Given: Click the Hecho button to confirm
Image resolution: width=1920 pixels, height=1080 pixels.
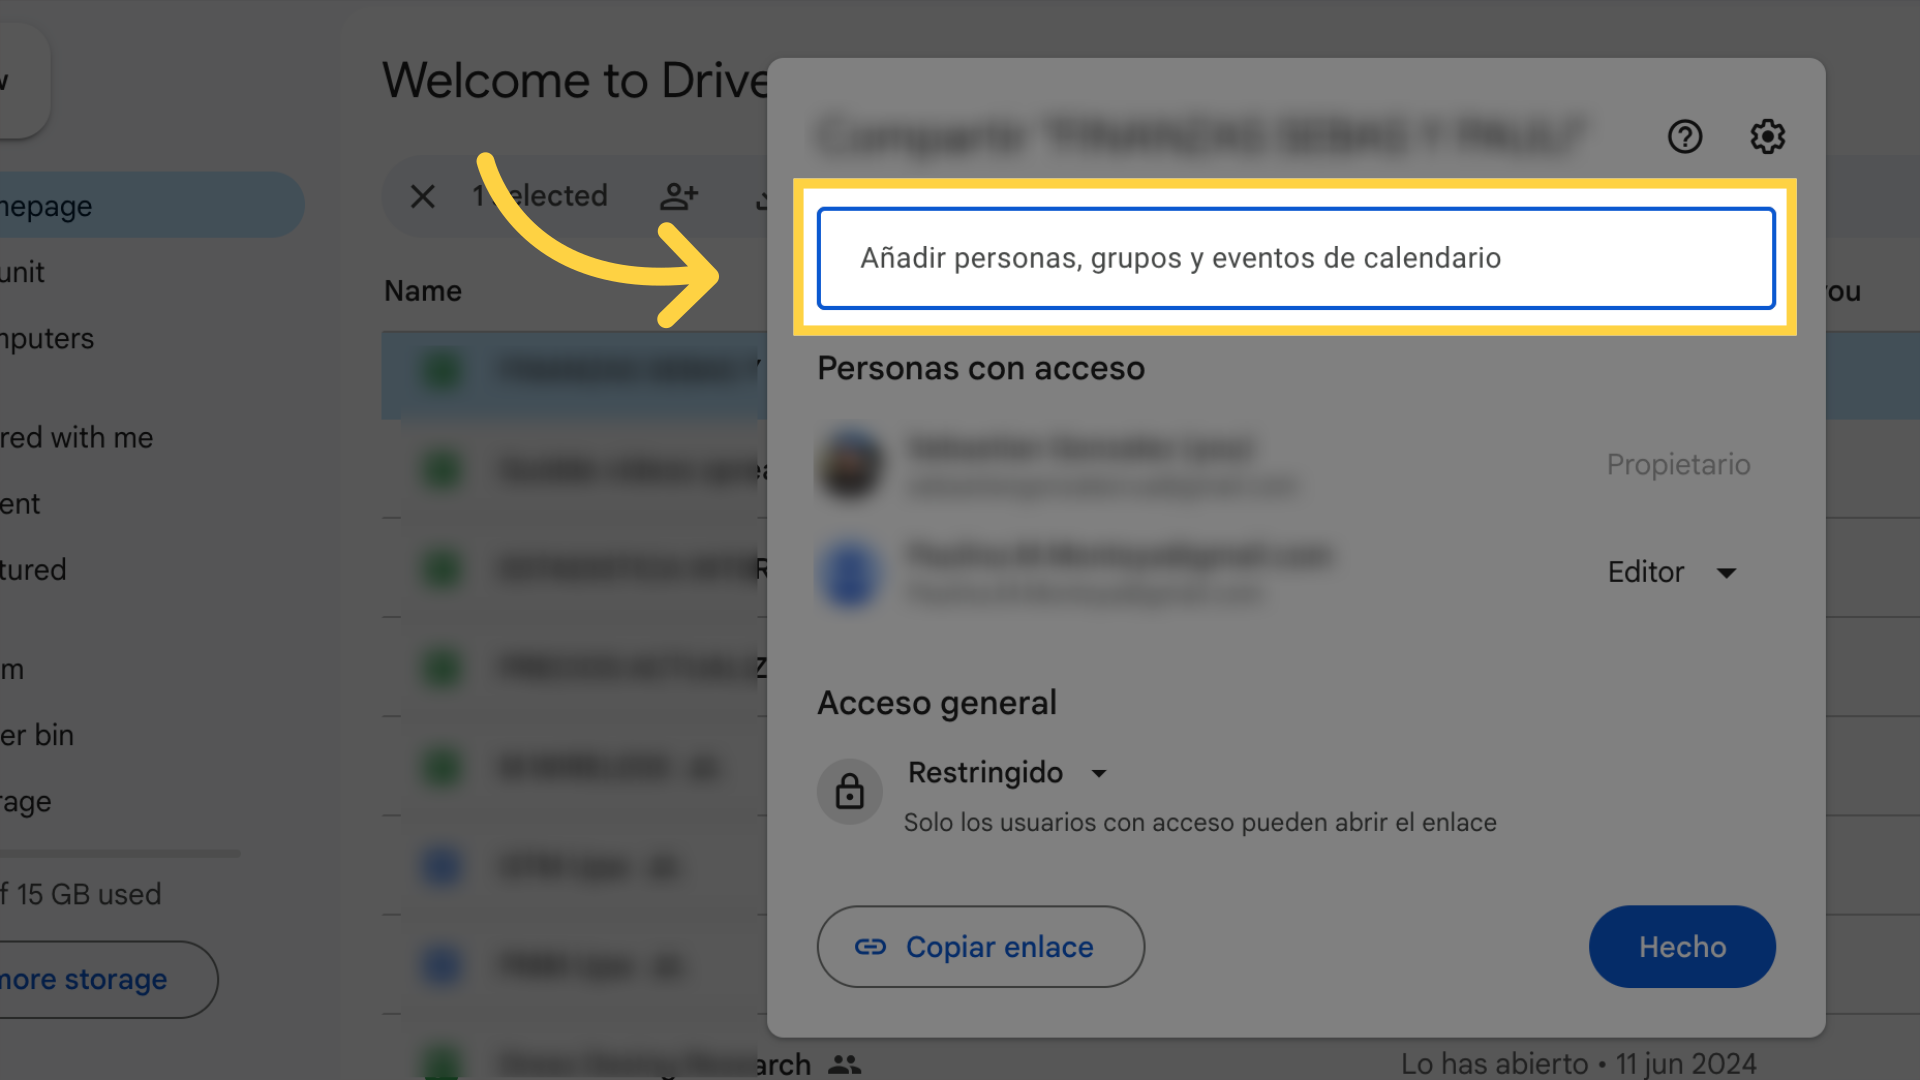Looking at the screenshot, I should coord(1683,947).
